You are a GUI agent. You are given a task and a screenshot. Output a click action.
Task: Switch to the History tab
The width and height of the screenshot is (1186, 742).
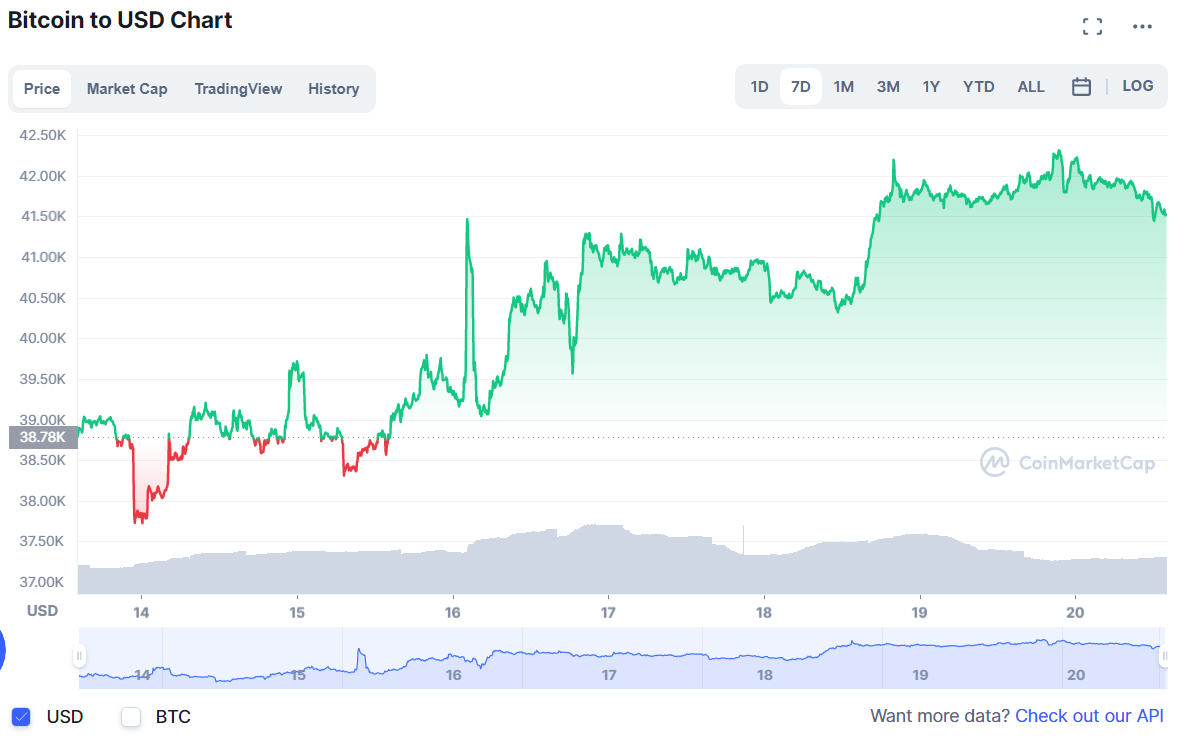[334, 88]
